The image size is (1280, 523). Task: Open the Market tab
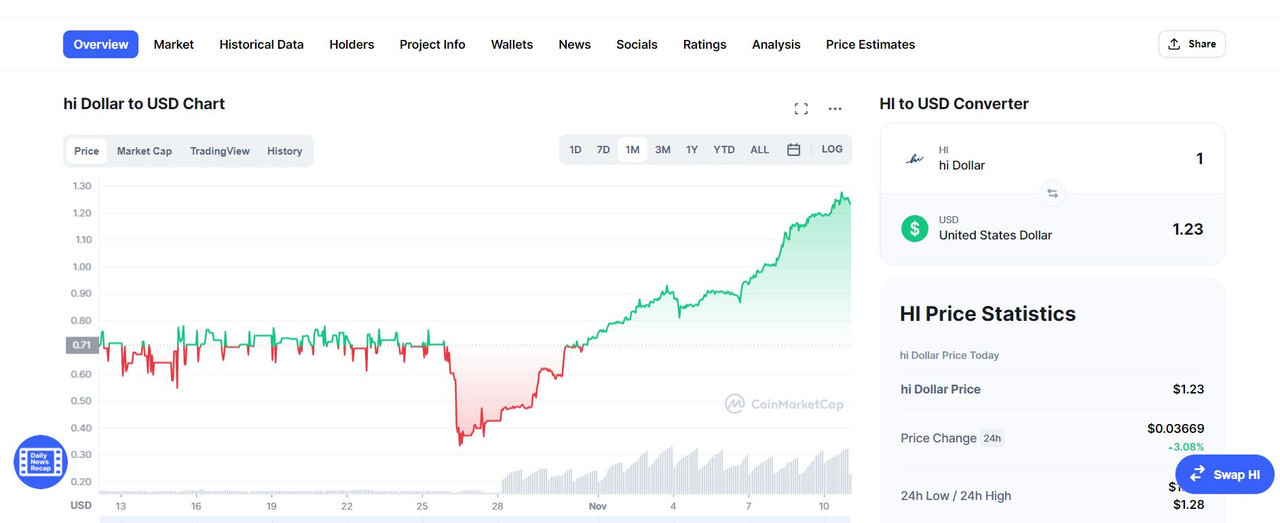174,44
